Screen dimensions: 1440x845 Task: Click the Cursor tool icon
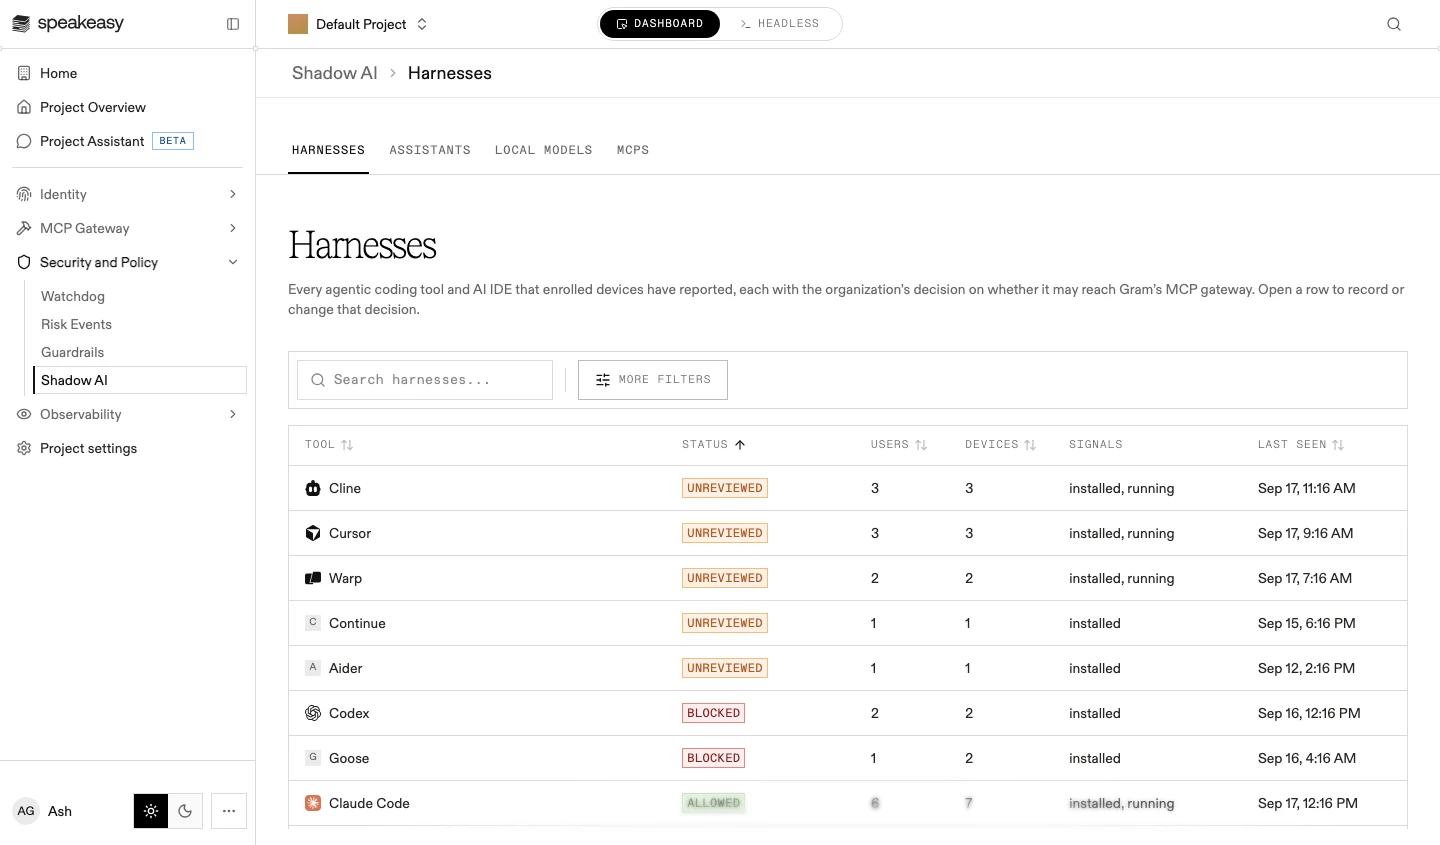pyautogui.click(x=313, y=533)
